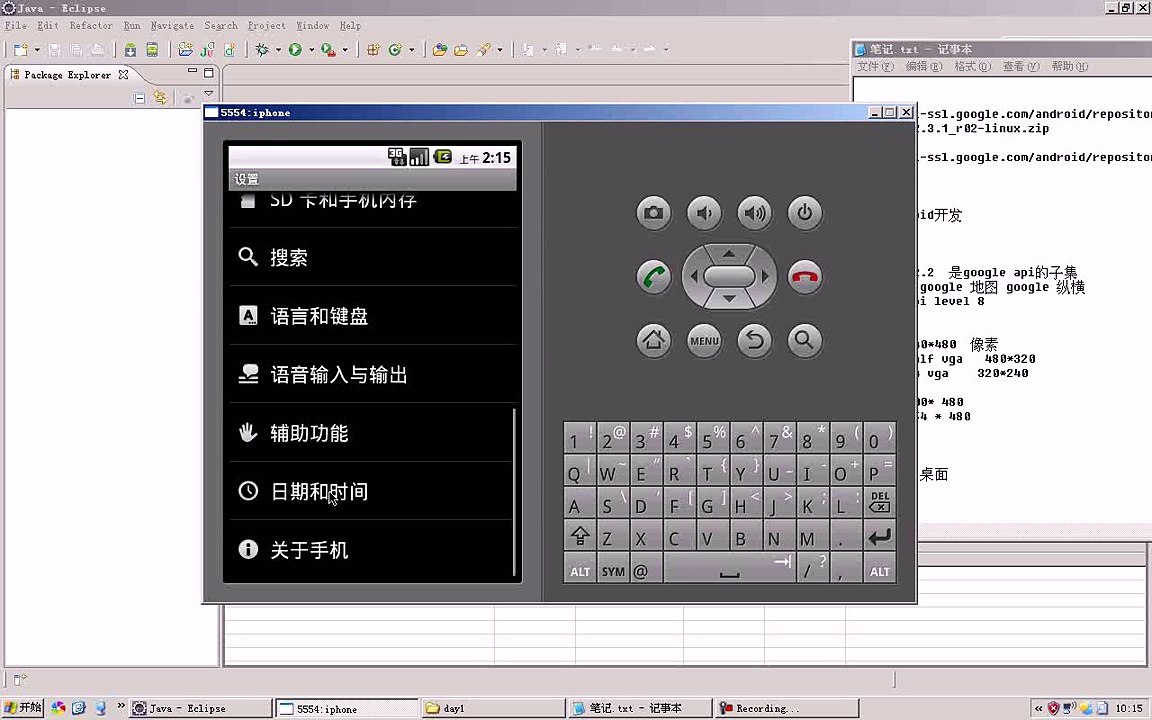Expand the External Tools dropdown arrow
The width and height of the screenshot is (1152, 720).
point(345,50)
